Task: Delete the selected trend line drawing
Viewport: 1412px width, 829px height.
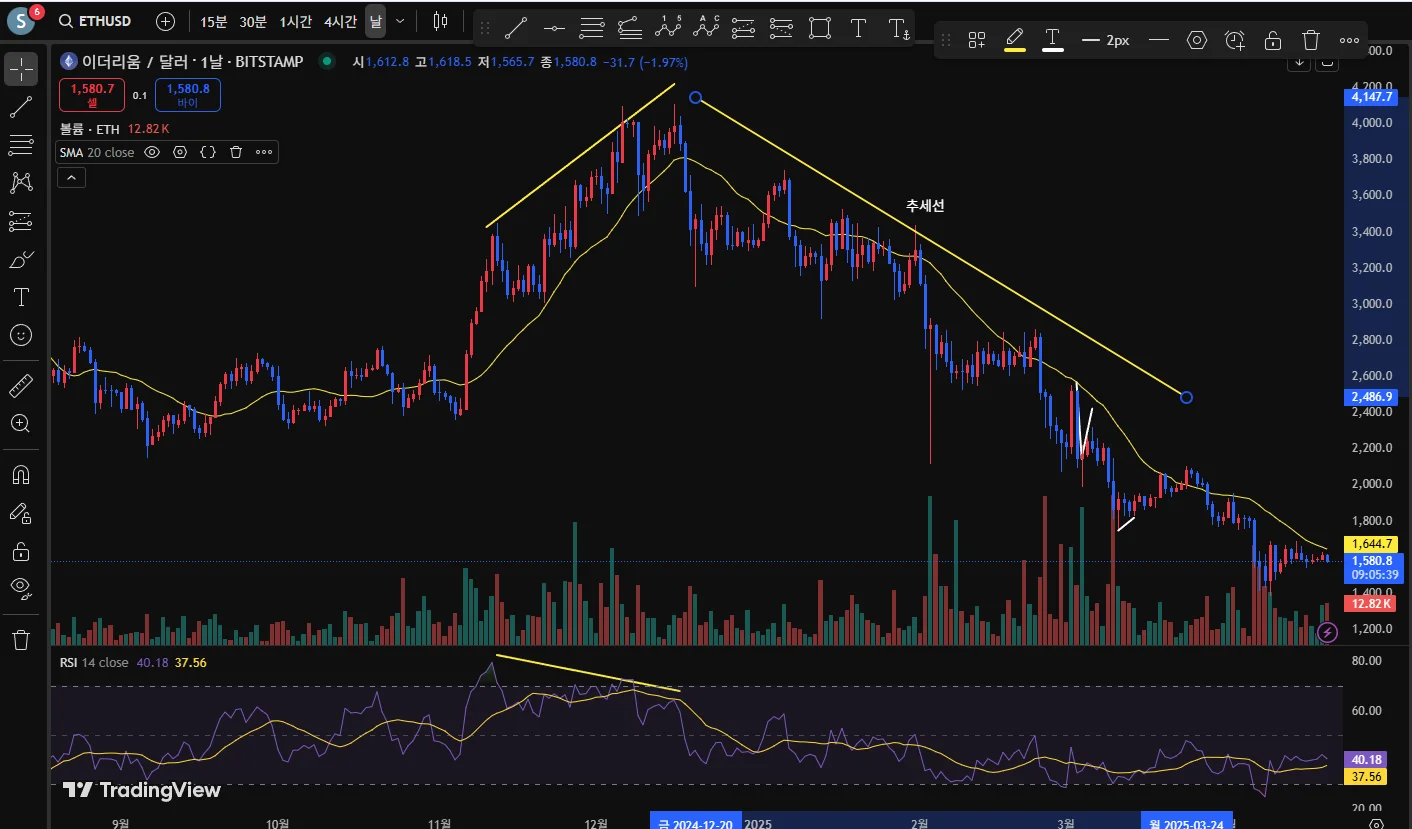Action: tap(1311, 40)
